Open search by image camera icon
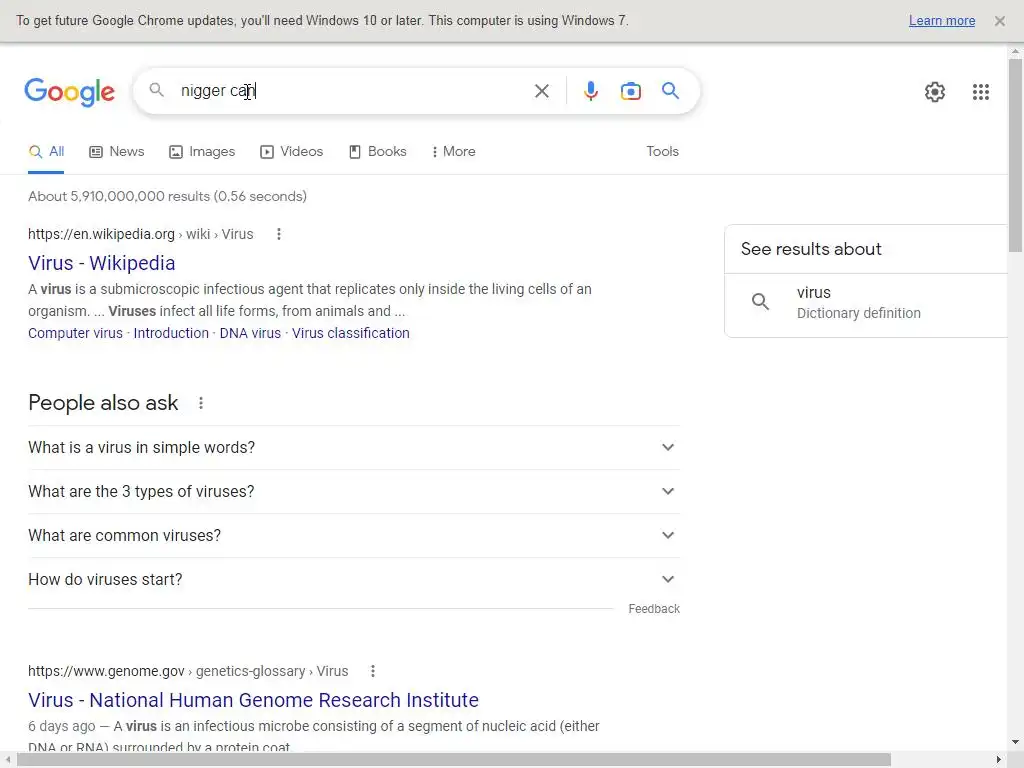This screenshot has width=1024, height=768. 630,91
